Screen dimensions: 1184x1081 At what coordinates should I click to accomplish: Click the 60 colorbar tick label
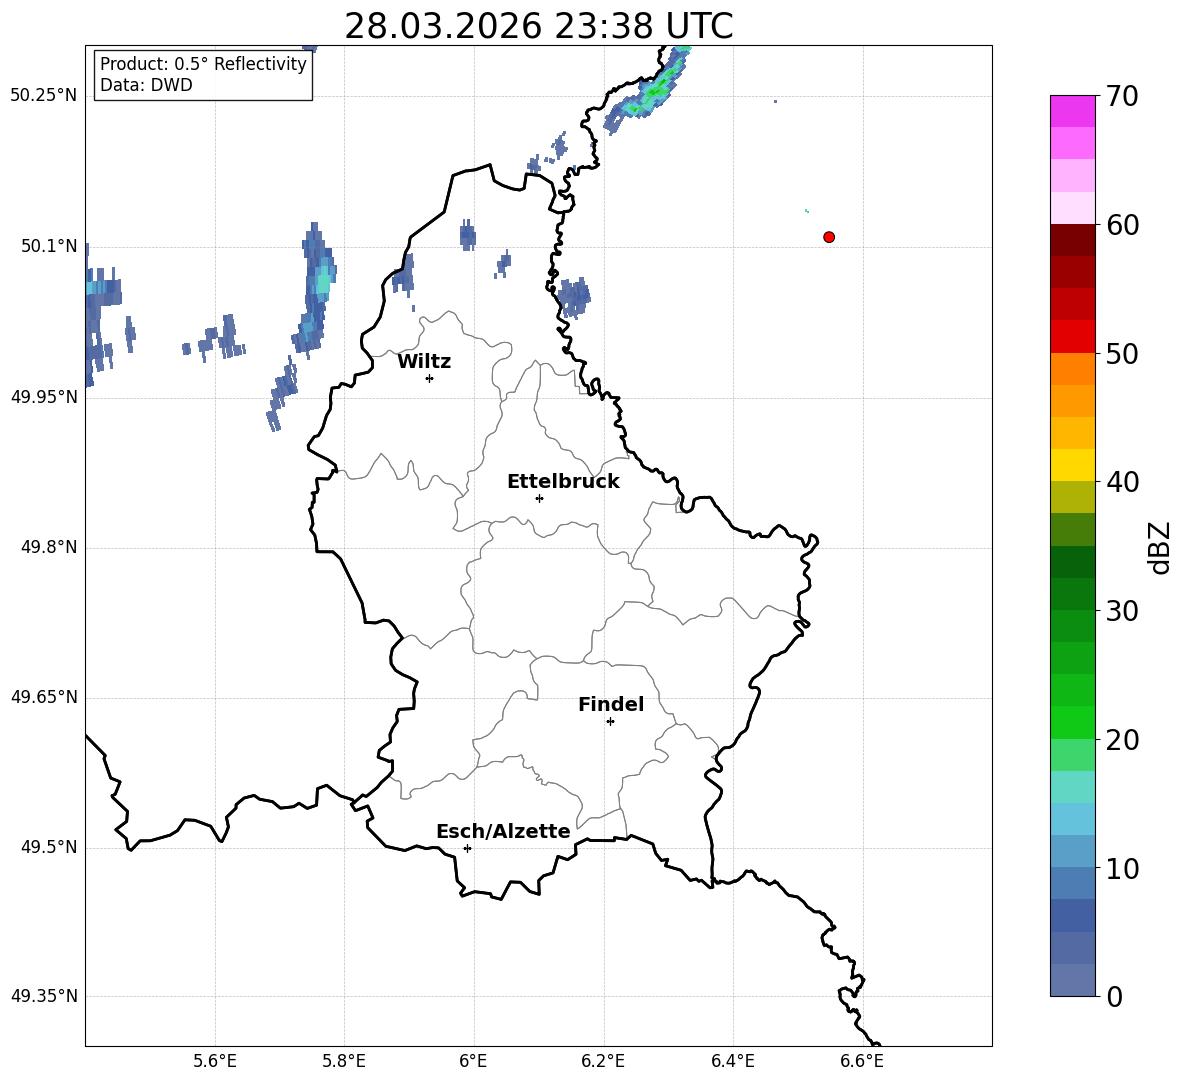[1122, 225]
